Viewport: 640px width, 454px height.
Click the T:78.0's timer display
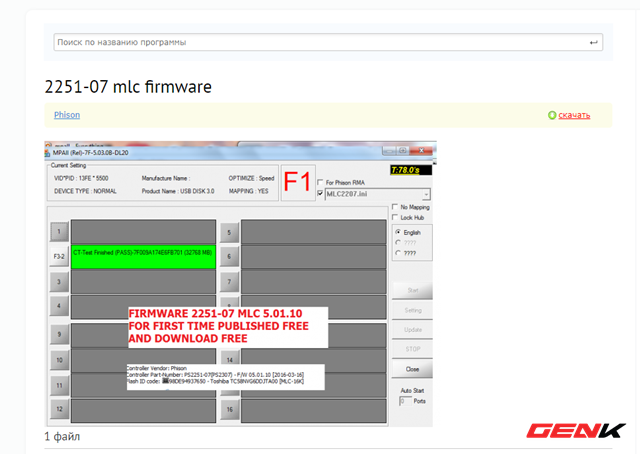pos(411,170)
